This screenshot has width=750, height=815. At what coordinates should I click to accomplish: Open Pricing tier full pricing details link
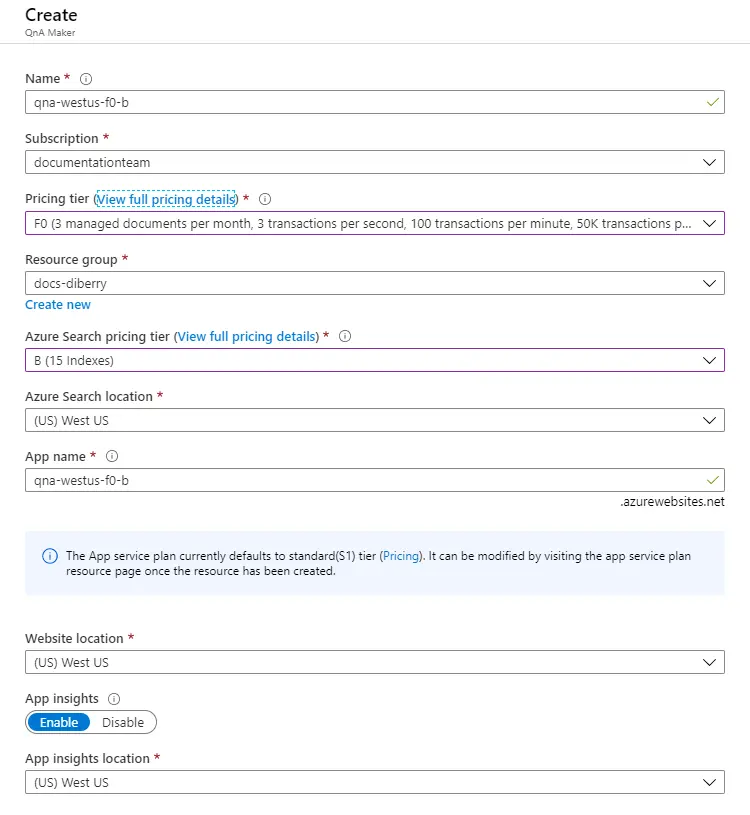pos(166,199)
